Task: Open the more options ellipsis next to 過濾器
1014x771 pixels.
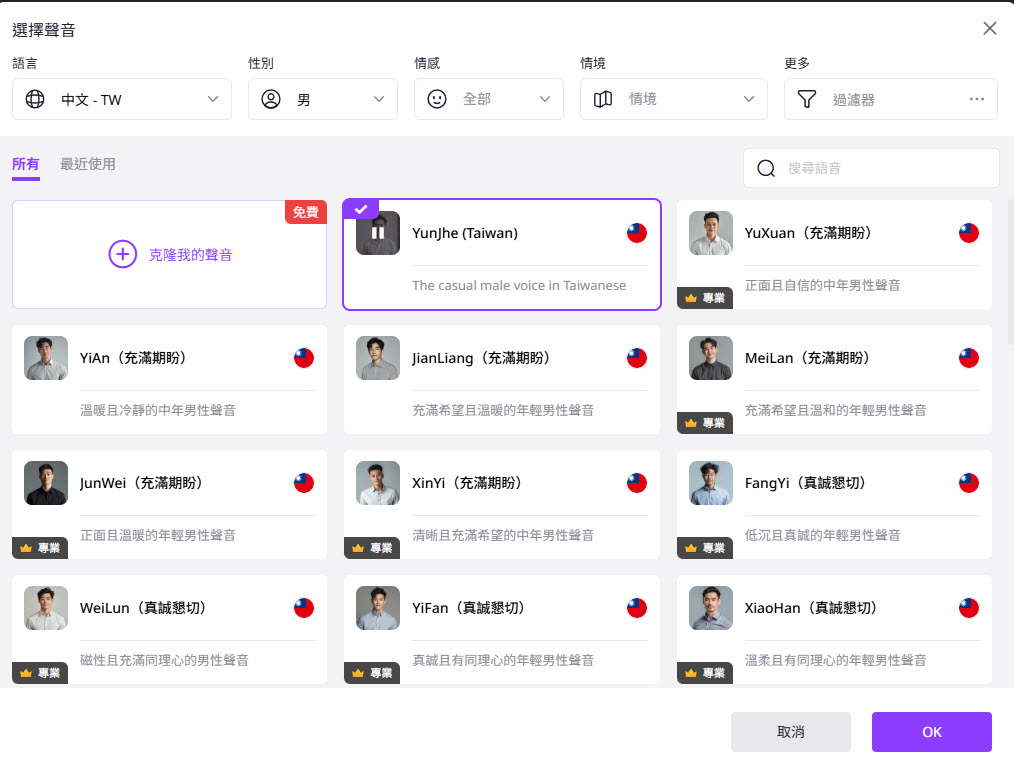Action: [978, 99]
